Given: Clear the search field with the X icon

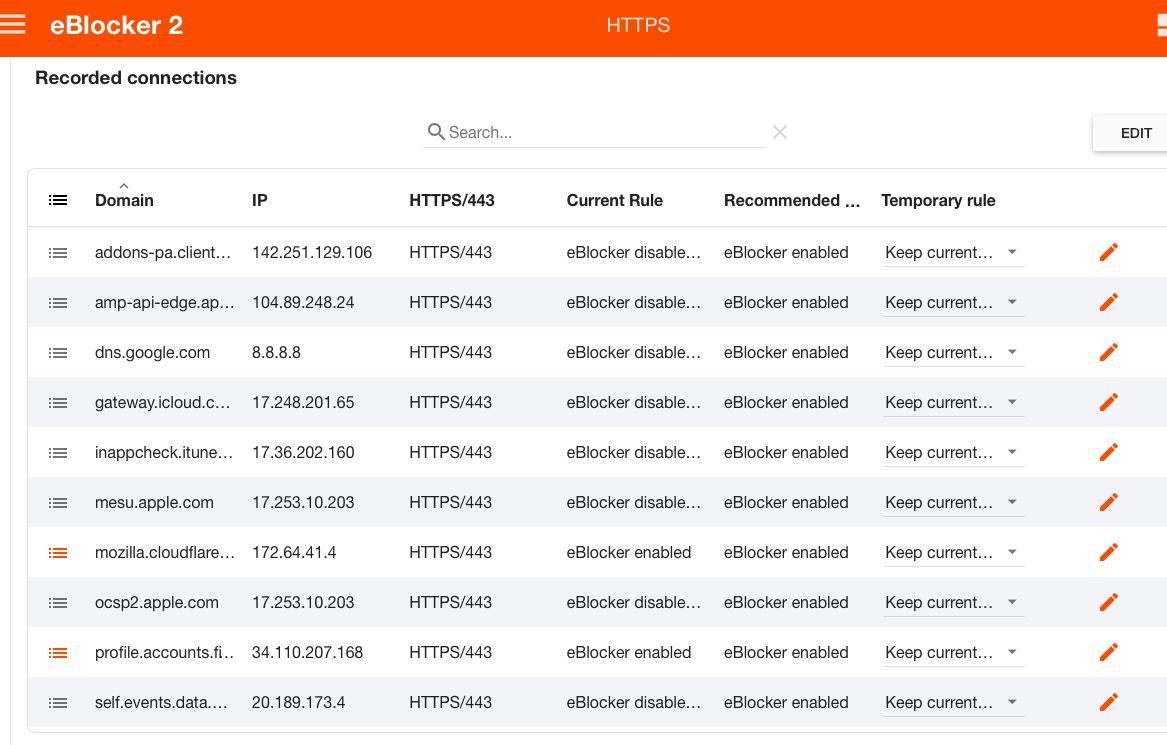Looking at the screenshot, I should (780, 132).
